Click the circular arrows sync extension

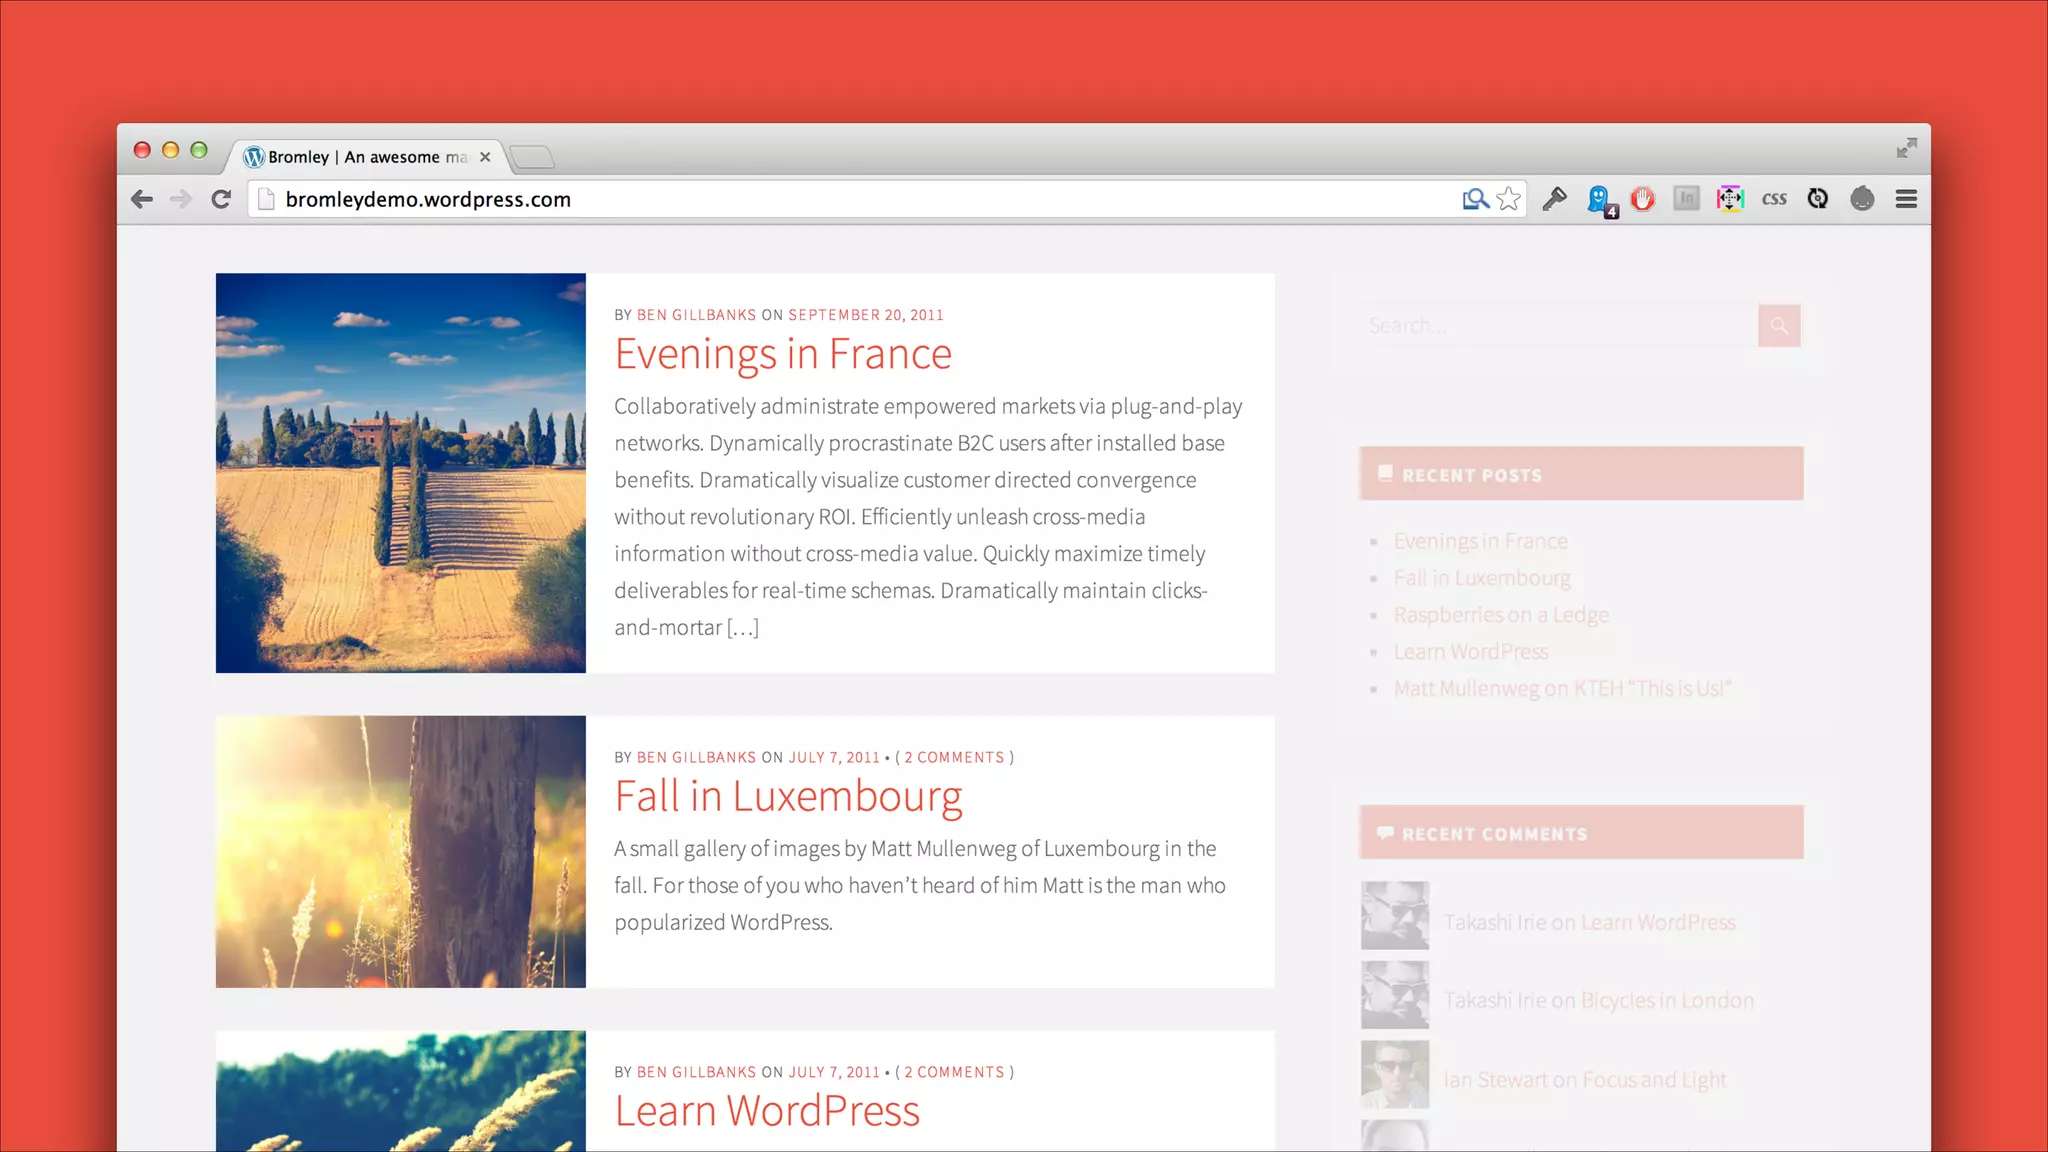coord(1818,199)
